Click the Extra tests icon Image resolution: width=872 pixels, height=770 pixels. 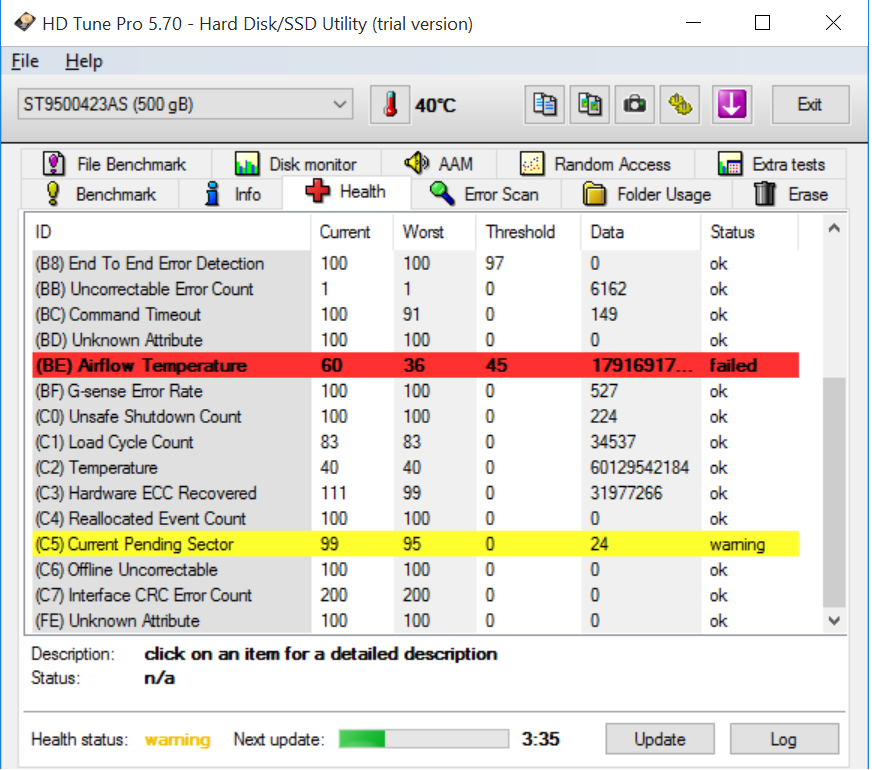coord(730,164)
